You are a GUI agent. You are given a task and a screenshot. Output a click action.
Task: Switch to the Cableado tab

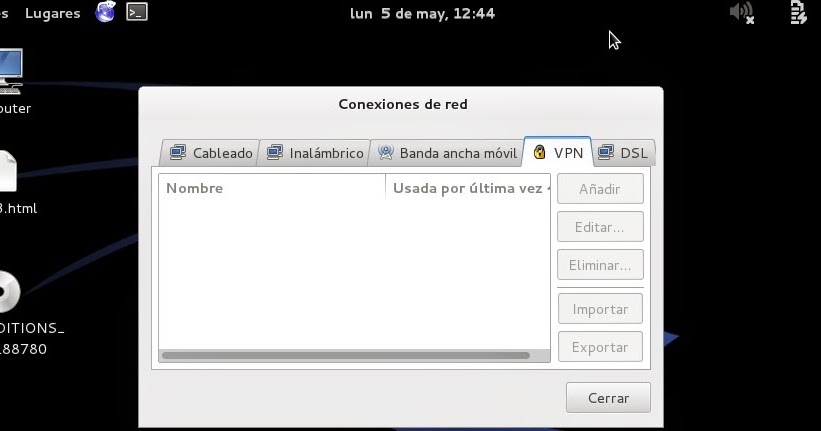[x=210, y=153]
